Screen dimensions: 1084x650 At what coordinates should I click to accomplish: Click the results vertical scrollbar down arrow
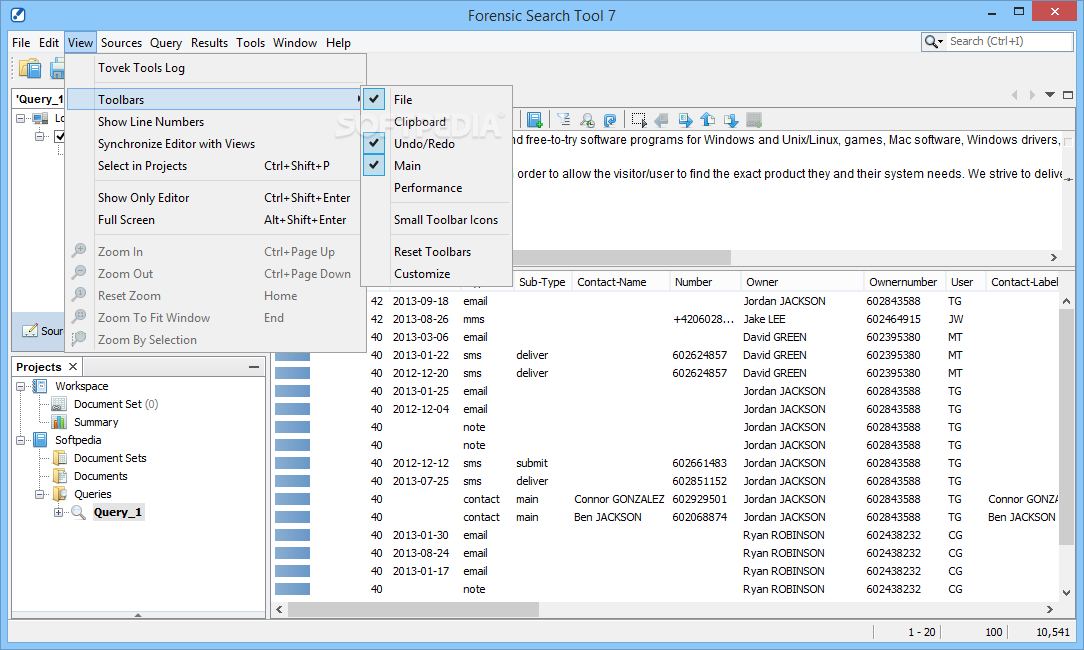pos(1066,593)
